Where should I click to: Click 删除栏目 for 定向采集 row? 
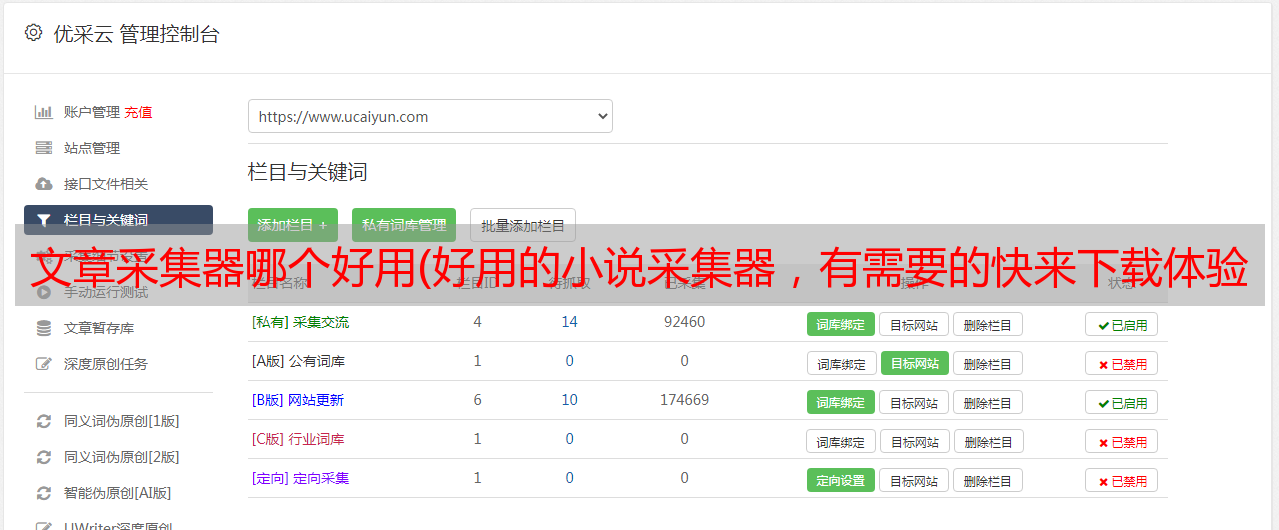[988, 480]
